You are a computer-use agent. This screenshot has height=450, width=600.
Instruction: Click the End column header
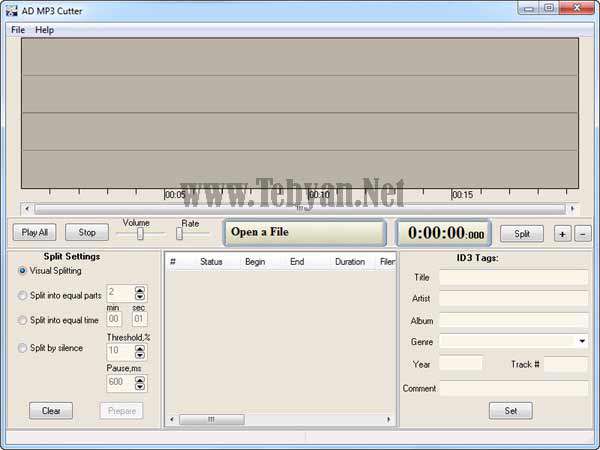pos(297,262)
